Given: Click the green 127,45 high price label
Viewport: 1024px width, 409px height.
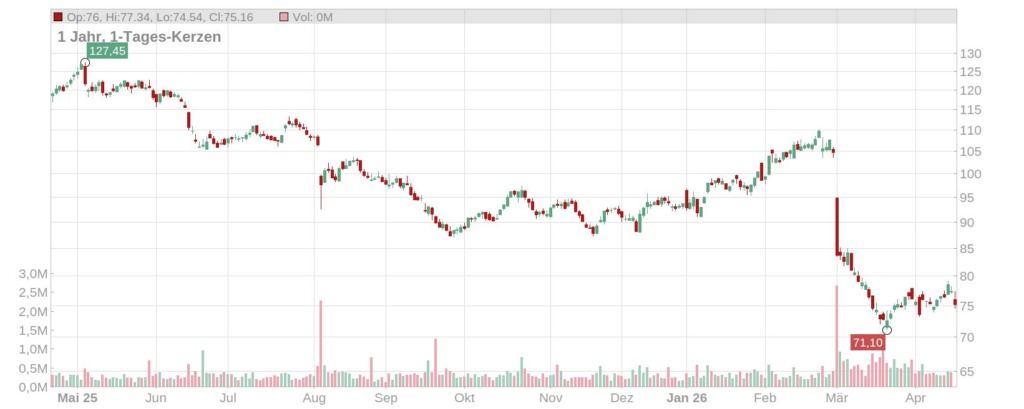Looking at the screenshot, I should click(x=107, y=50).
